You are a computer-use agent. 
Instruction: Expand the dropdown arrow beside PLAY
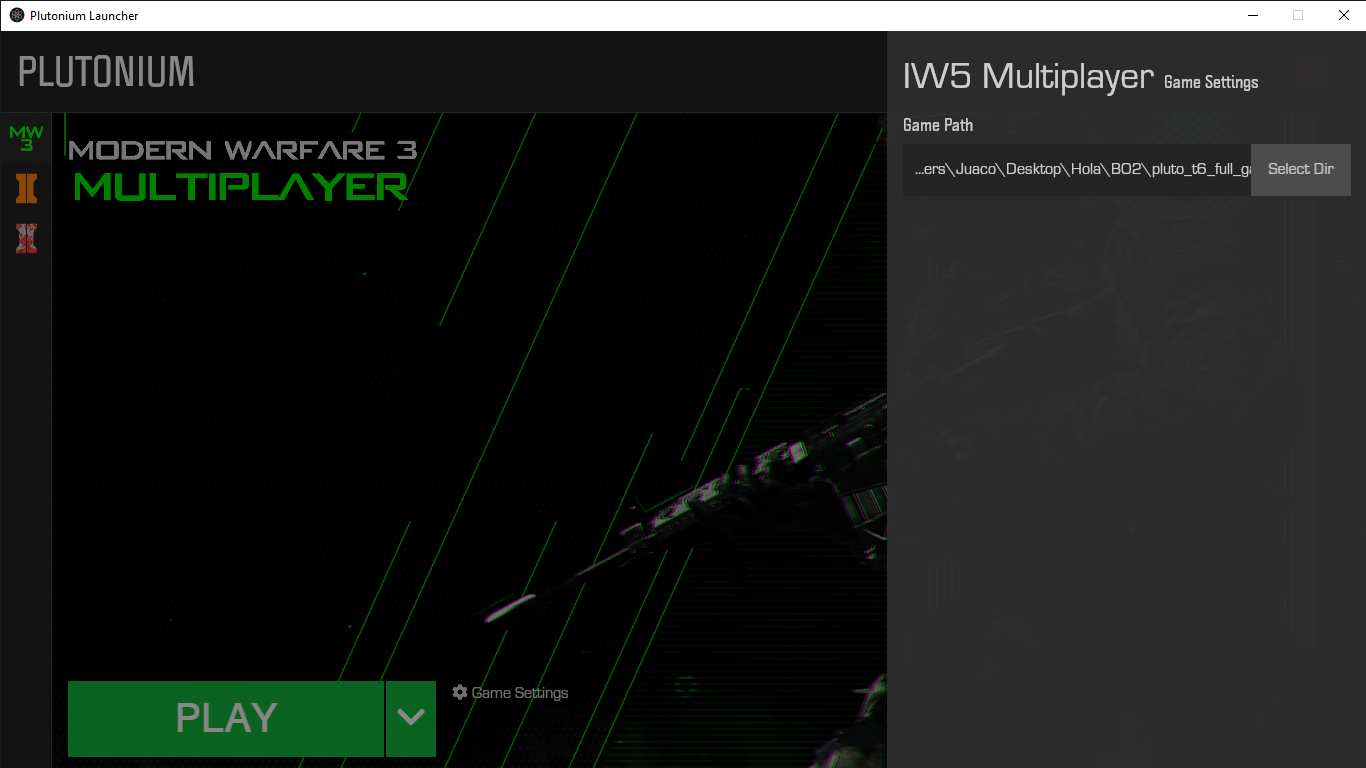(x=411, y=718)
